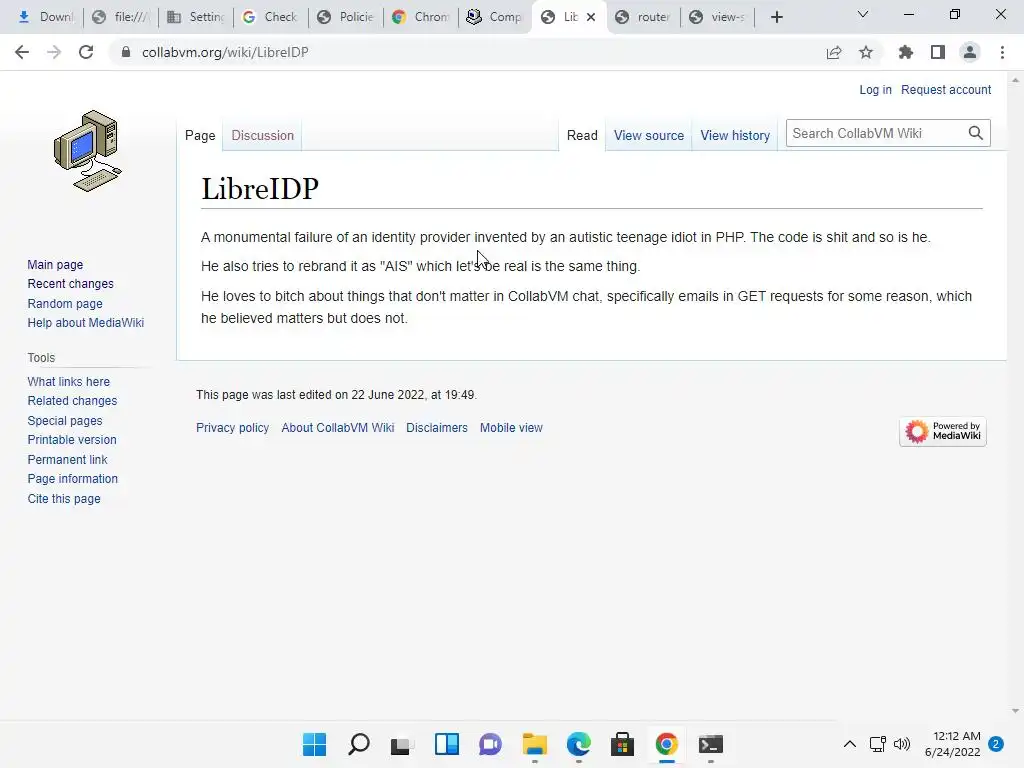Open the Widgets taskbar icon
The image size is (1024, 768).
coord(447,744)
